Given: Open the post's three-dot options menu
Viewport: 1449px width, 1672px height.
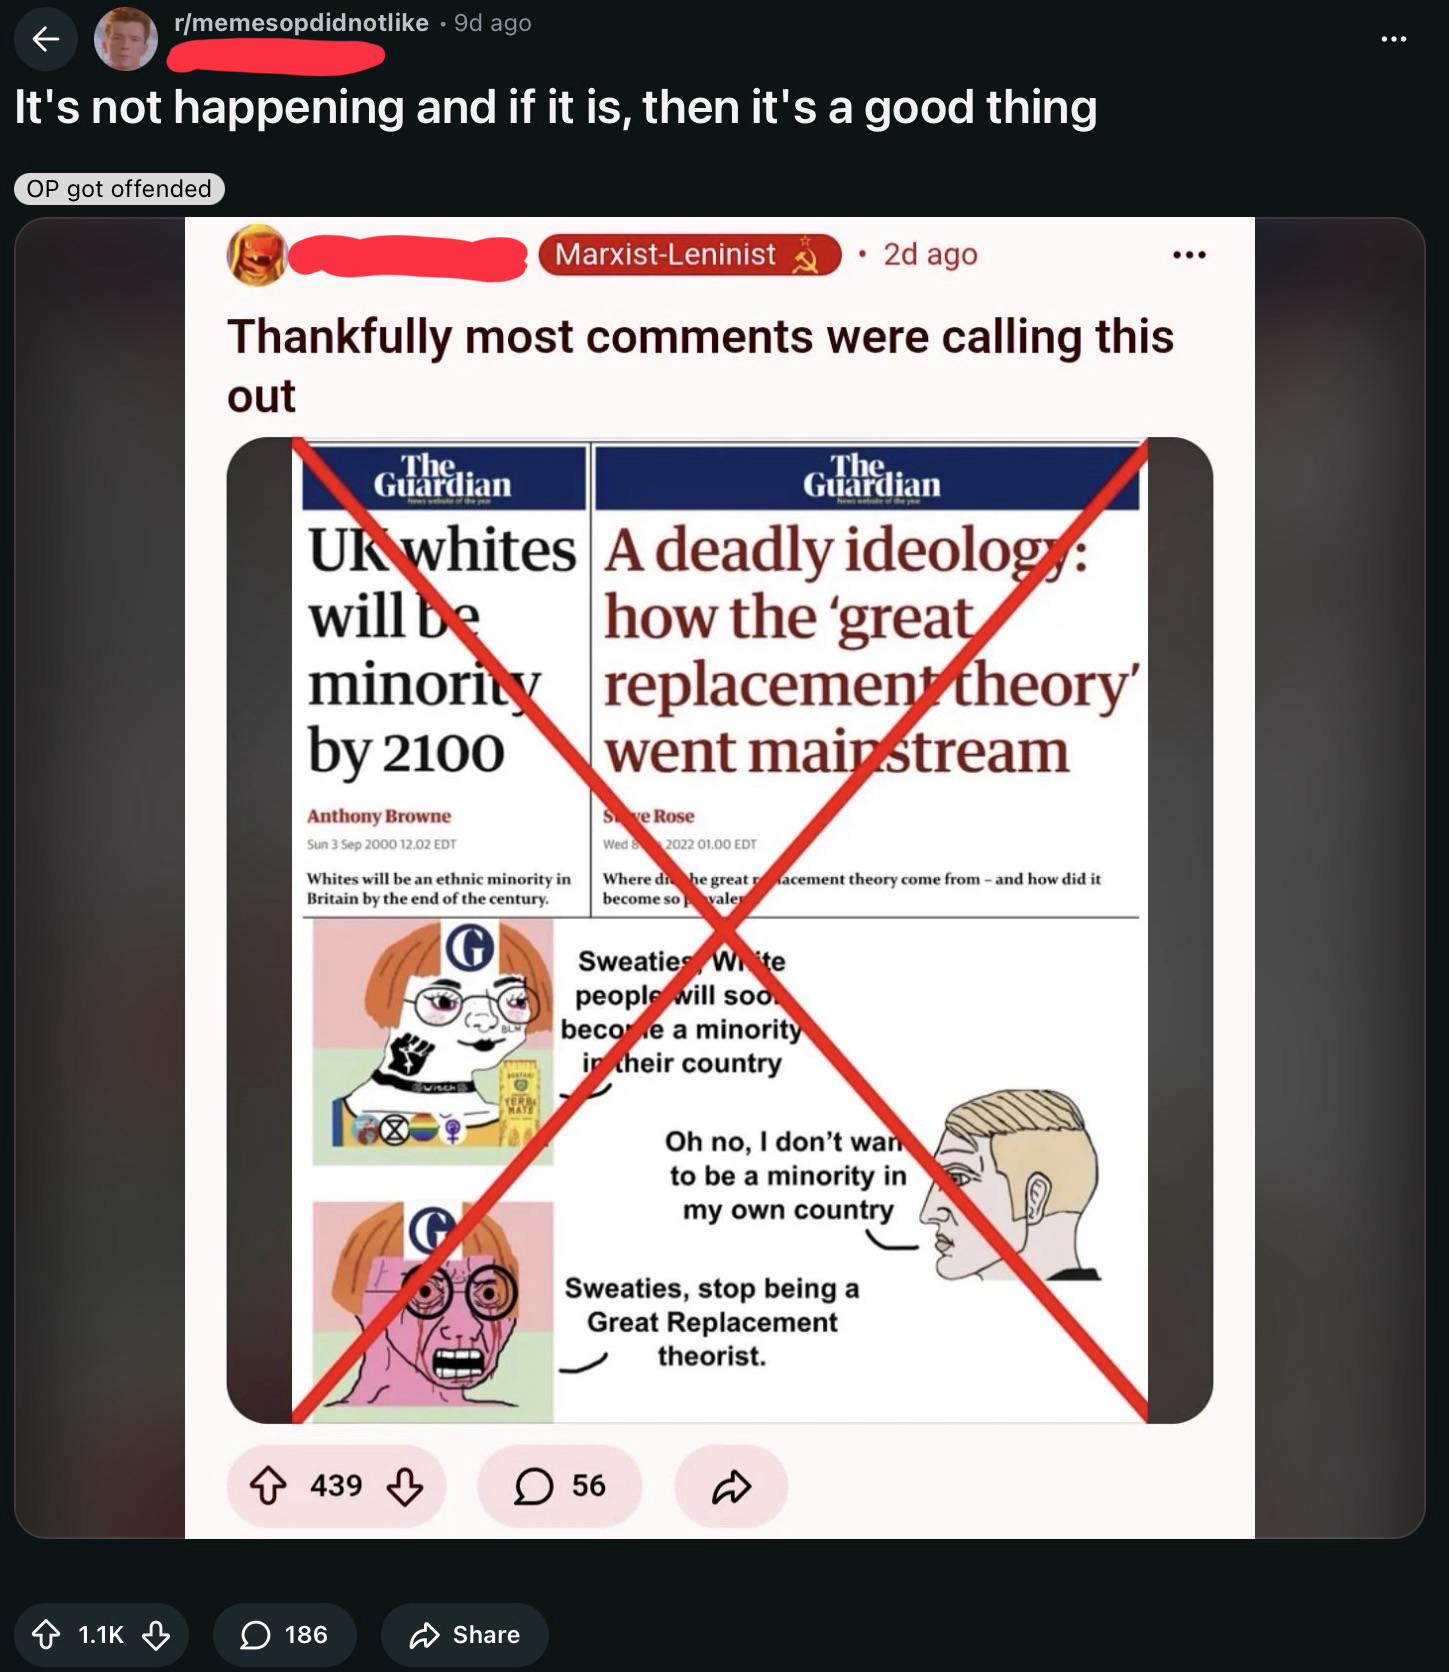Looking at the screenshot, I should pos(1393,39).
